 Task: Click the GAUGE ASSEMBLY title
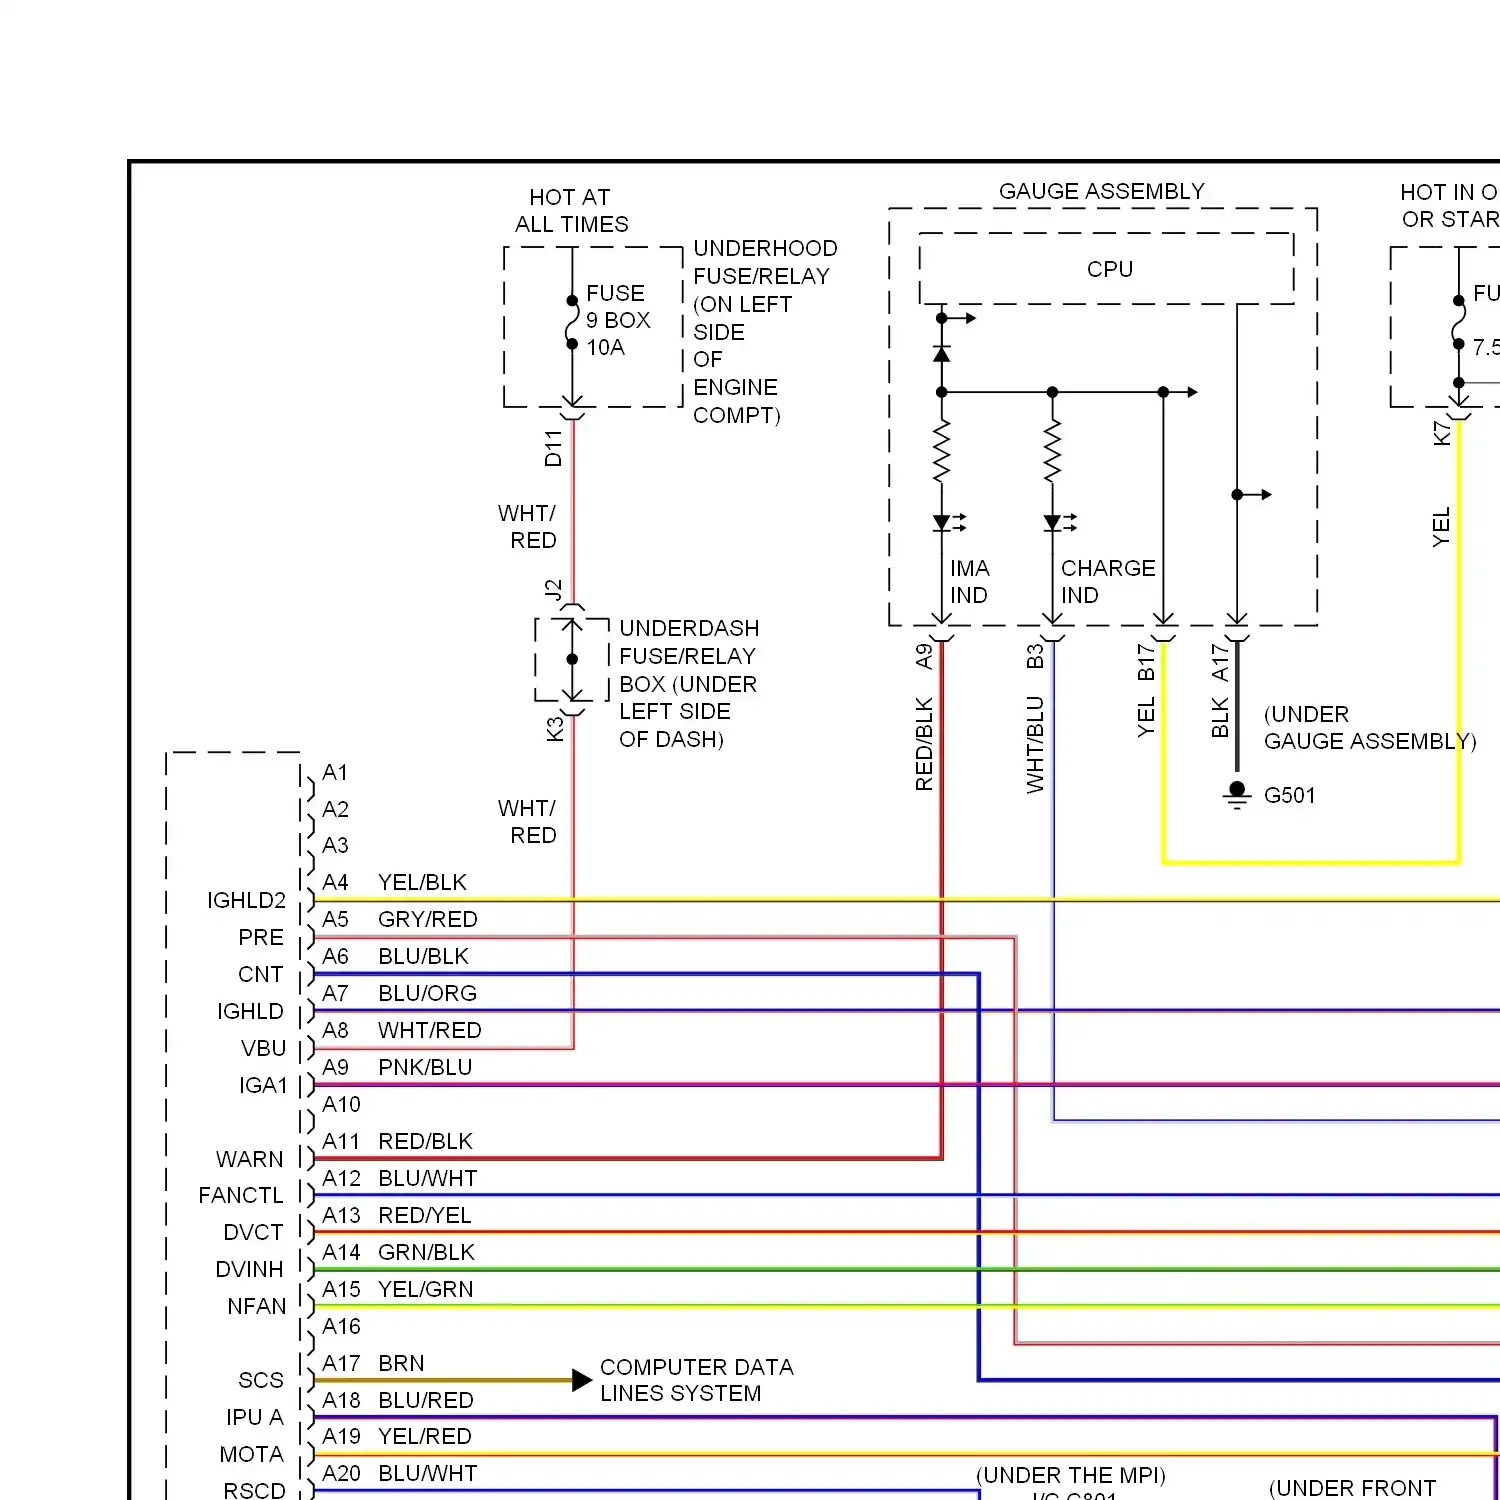(1101, 191)
